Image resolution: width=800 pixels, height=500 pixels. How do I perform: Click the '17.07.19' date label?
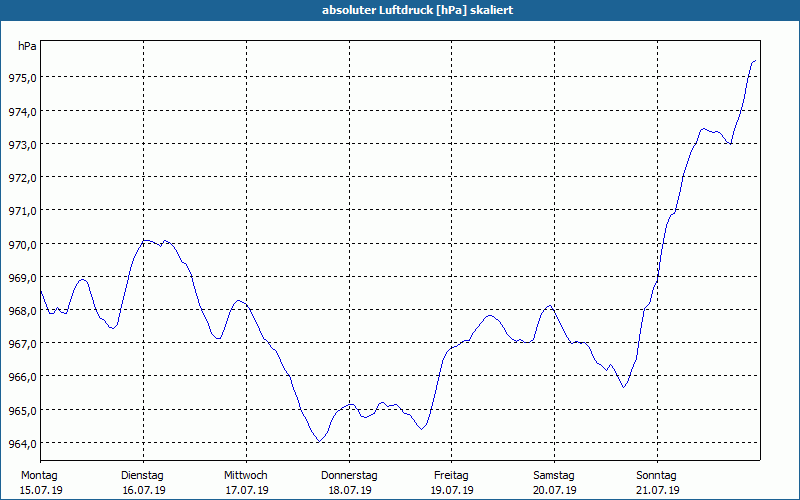[x=247, y=490]
